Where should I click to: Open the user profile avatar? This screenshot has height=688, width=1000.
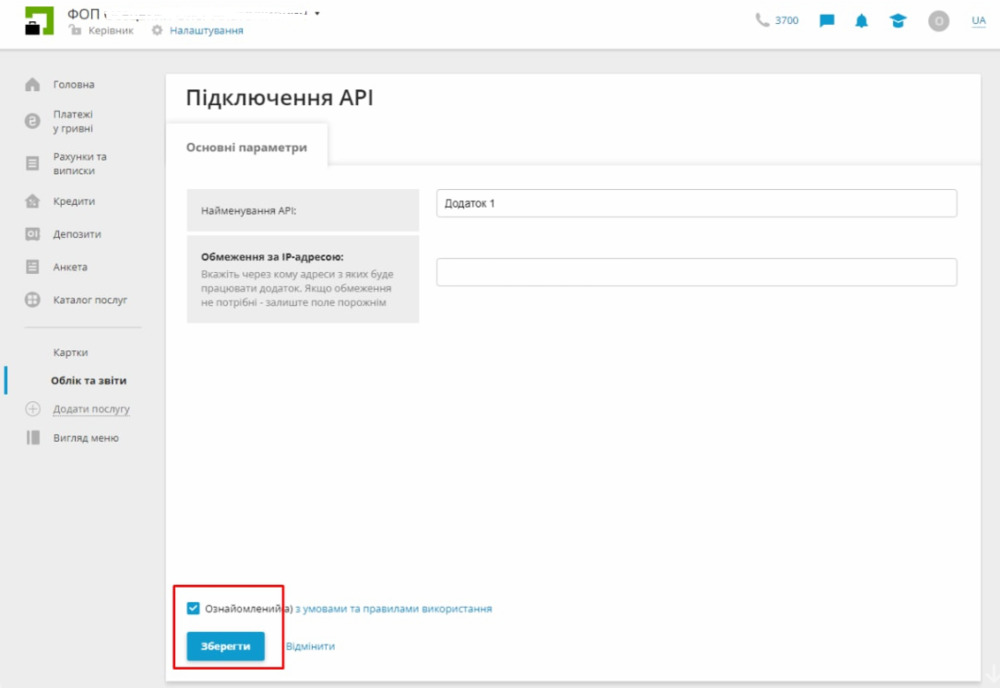coord(938,21)
